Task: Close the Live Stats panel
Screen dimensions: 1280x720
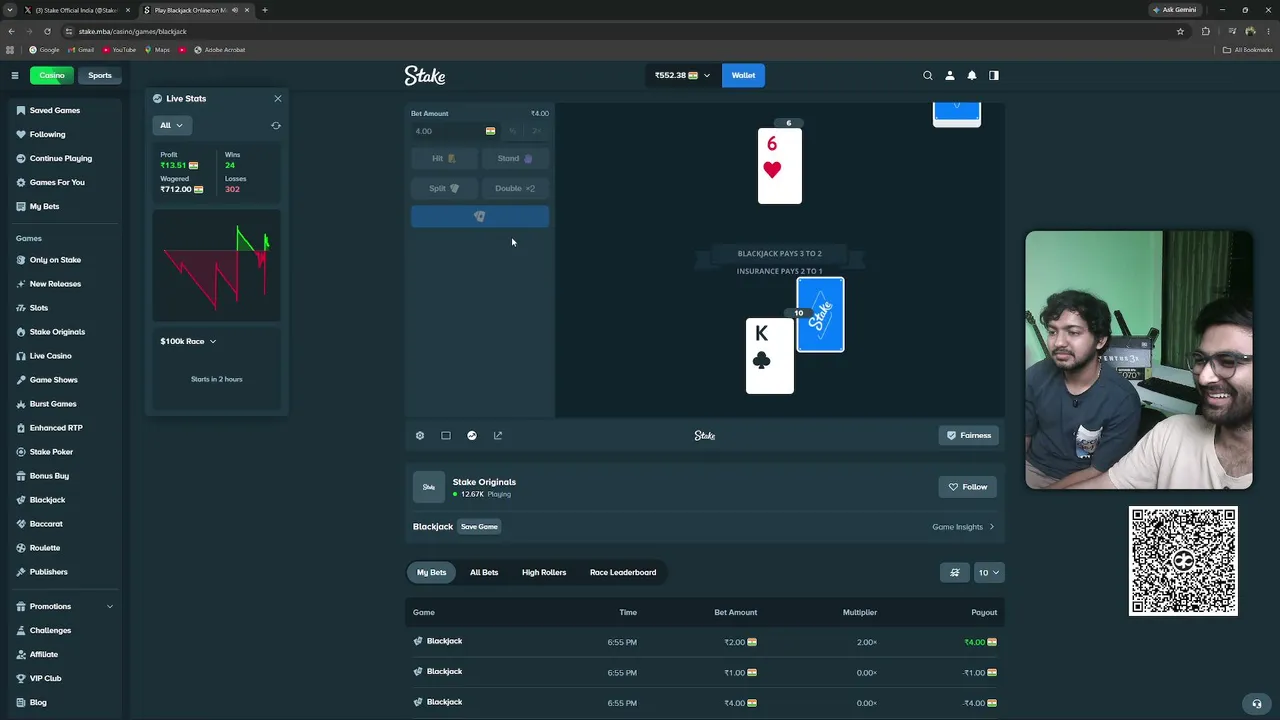Action: coord(278,98)
